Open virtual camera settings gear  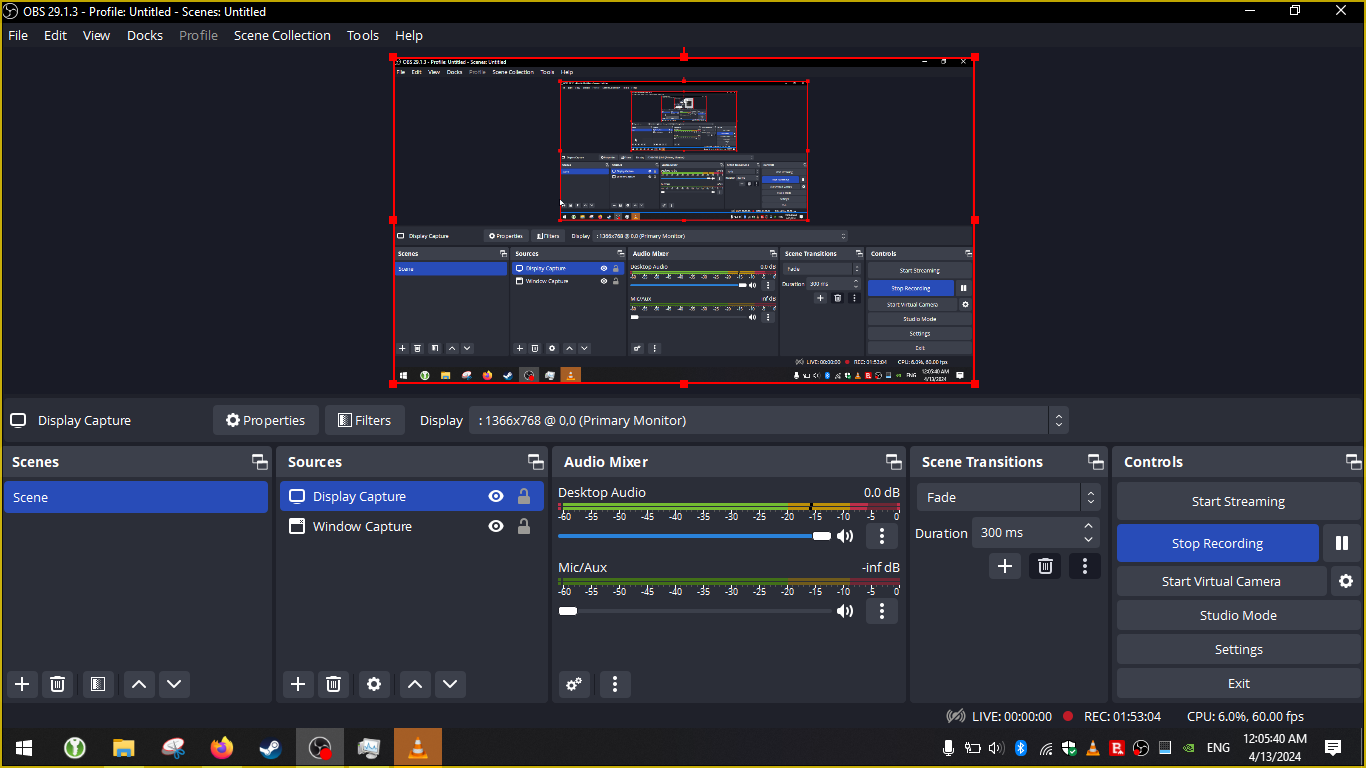pyautogui.click(x=1346, y=581)
